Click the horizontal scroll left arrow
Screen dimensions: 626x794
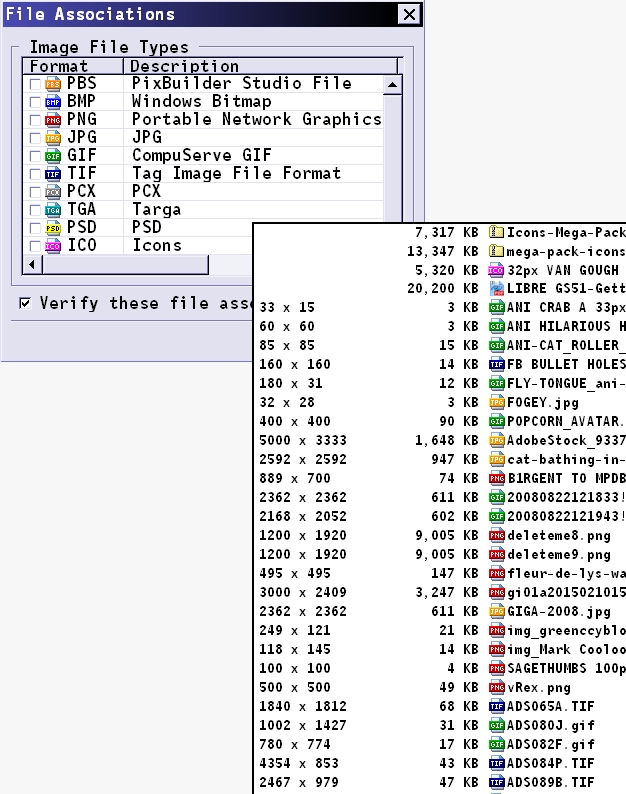tap(32, 264)
